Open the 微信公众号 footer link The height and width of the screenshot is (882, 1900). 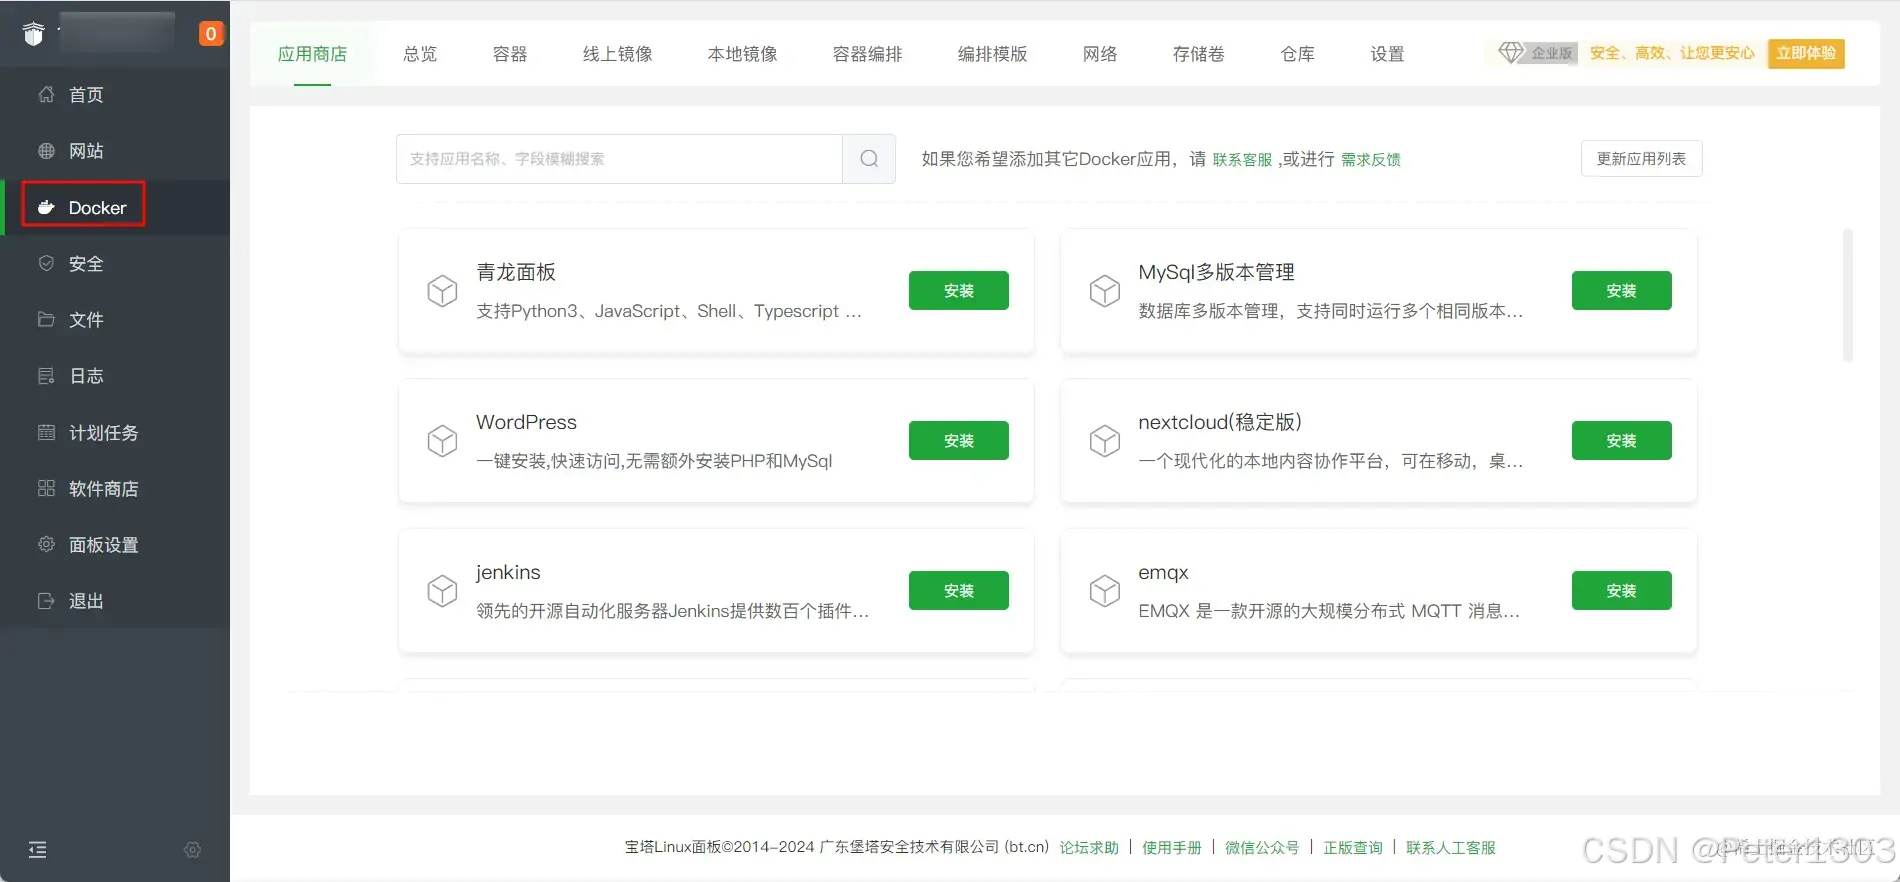coord(1262,848)
